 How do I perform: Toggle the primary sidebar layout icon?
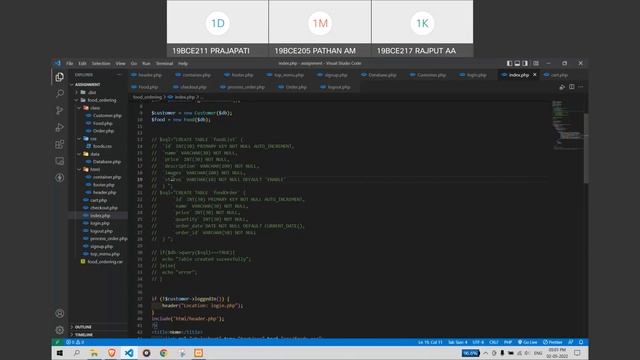point(509,63)
